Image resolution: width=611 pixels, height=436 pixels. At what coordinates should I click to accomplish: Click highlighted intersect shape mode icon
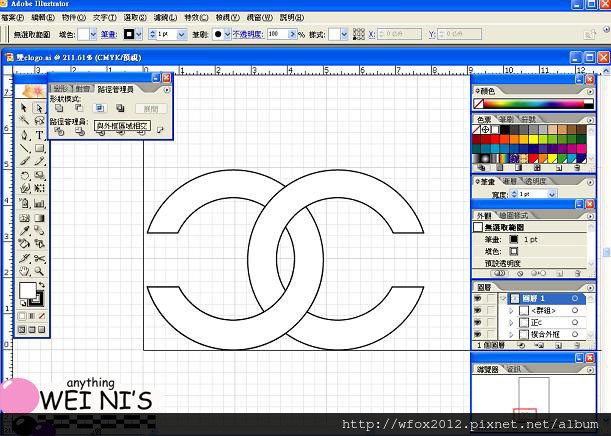coord(100,108)
